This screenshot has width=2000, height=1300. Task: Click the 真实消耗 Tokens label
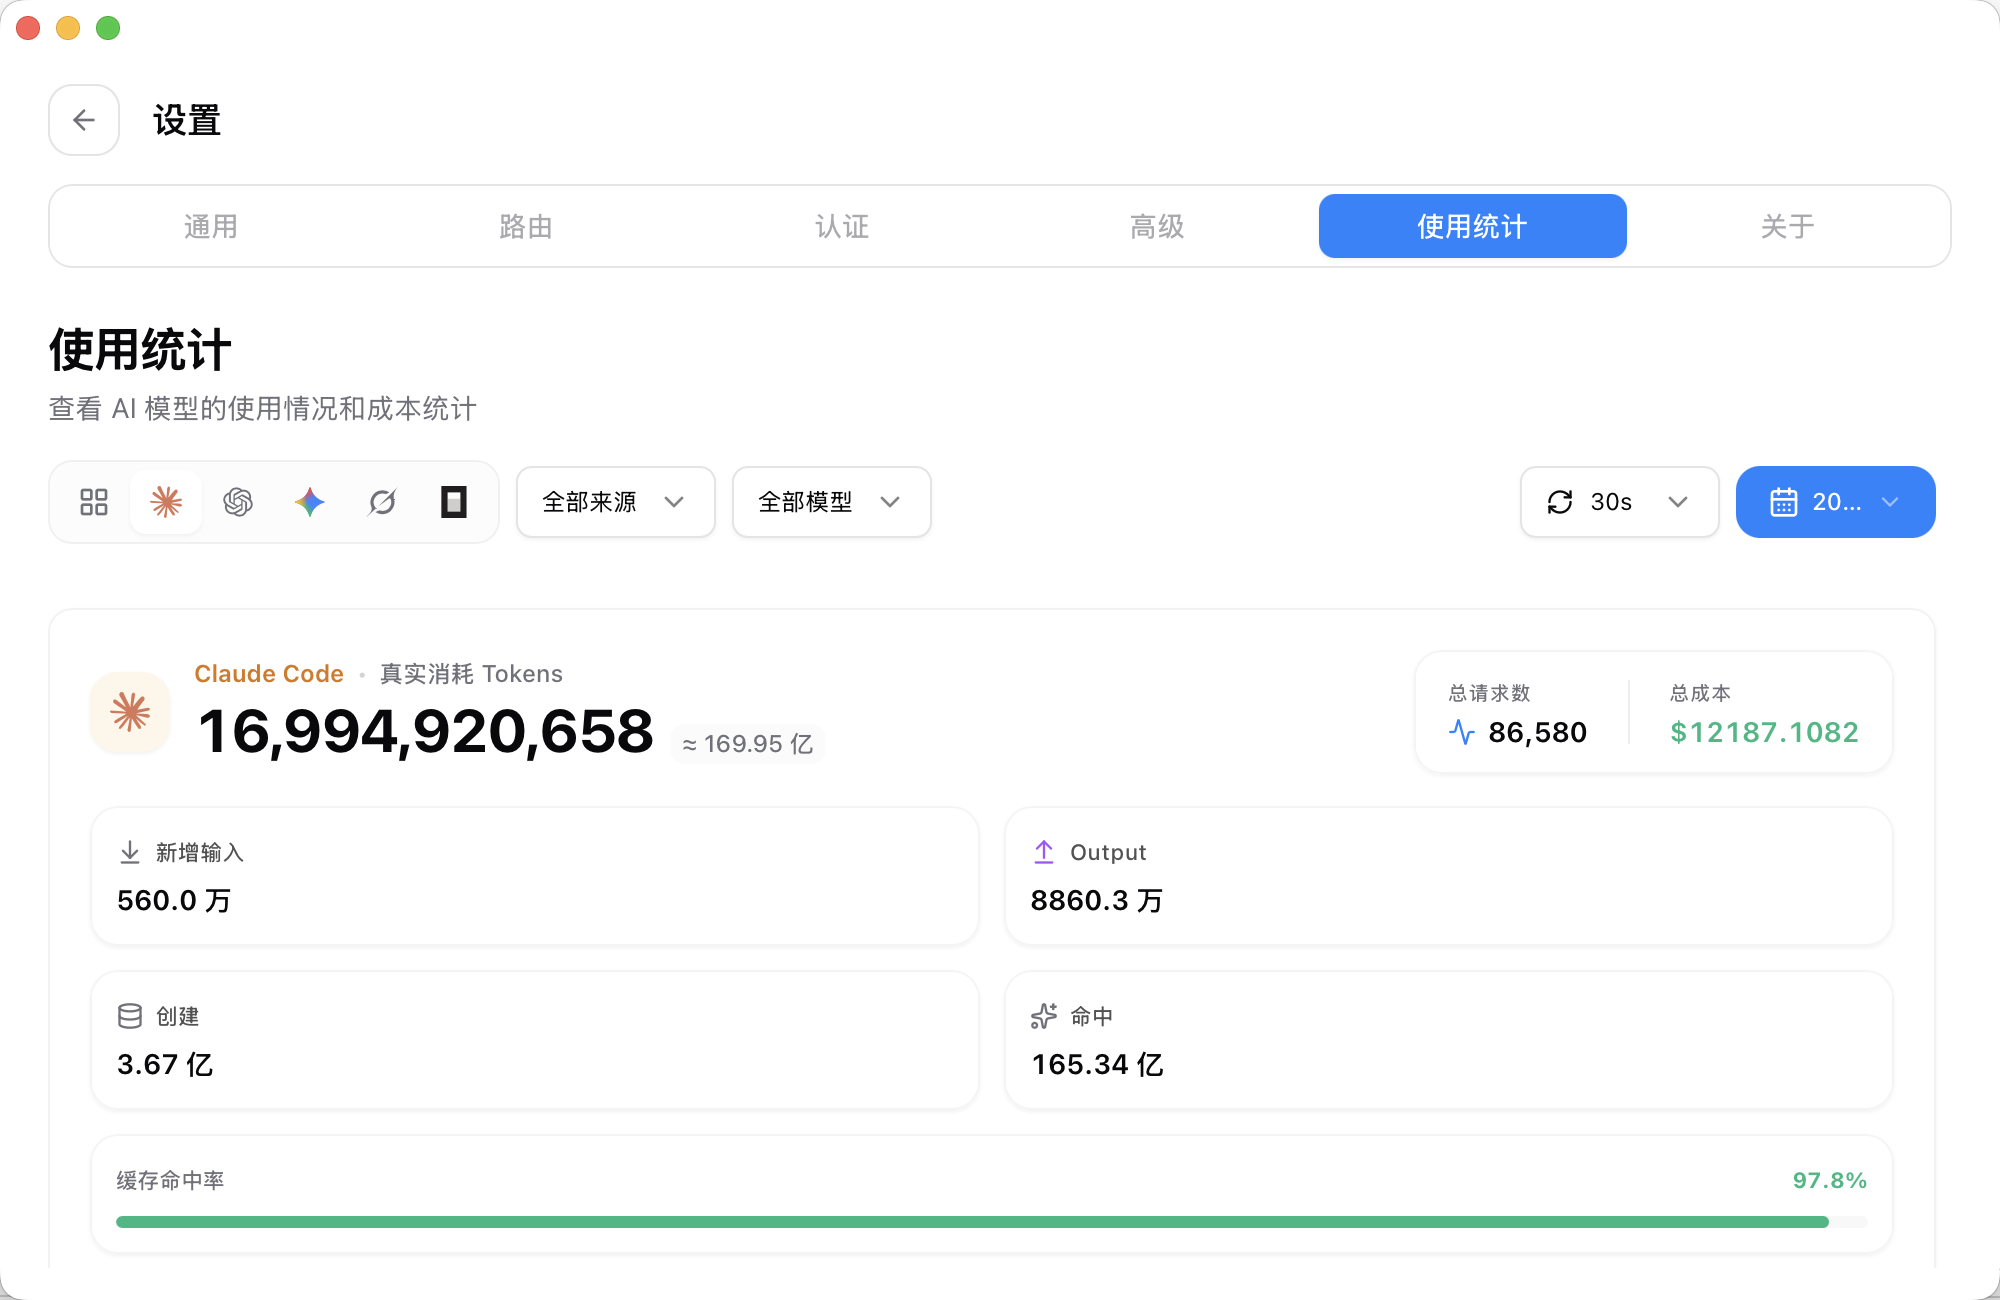(x=471, y=674)
